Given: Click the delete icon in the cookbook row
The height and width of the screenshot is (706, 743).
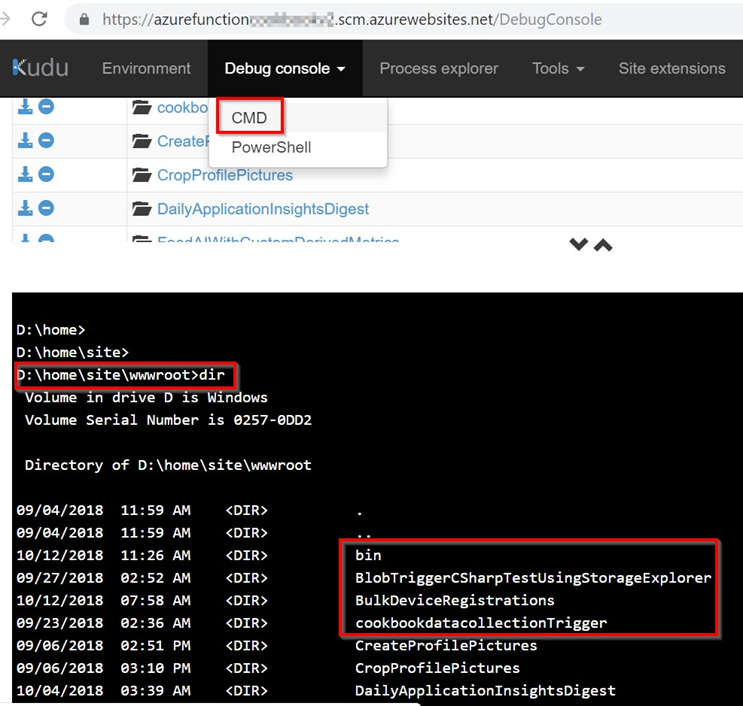Looking at the screenshot, I should coord(46,107).
